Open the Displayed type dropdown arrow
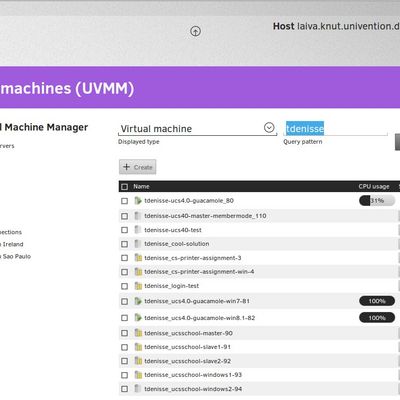The image size is (400, 400). coord(269,127)
